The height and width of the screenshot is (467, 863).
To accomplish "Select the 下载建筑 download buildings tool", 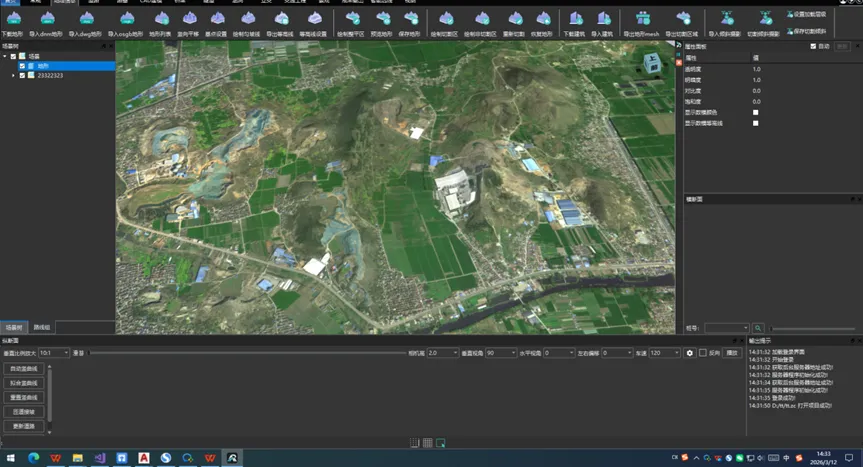I will point(574,18).
